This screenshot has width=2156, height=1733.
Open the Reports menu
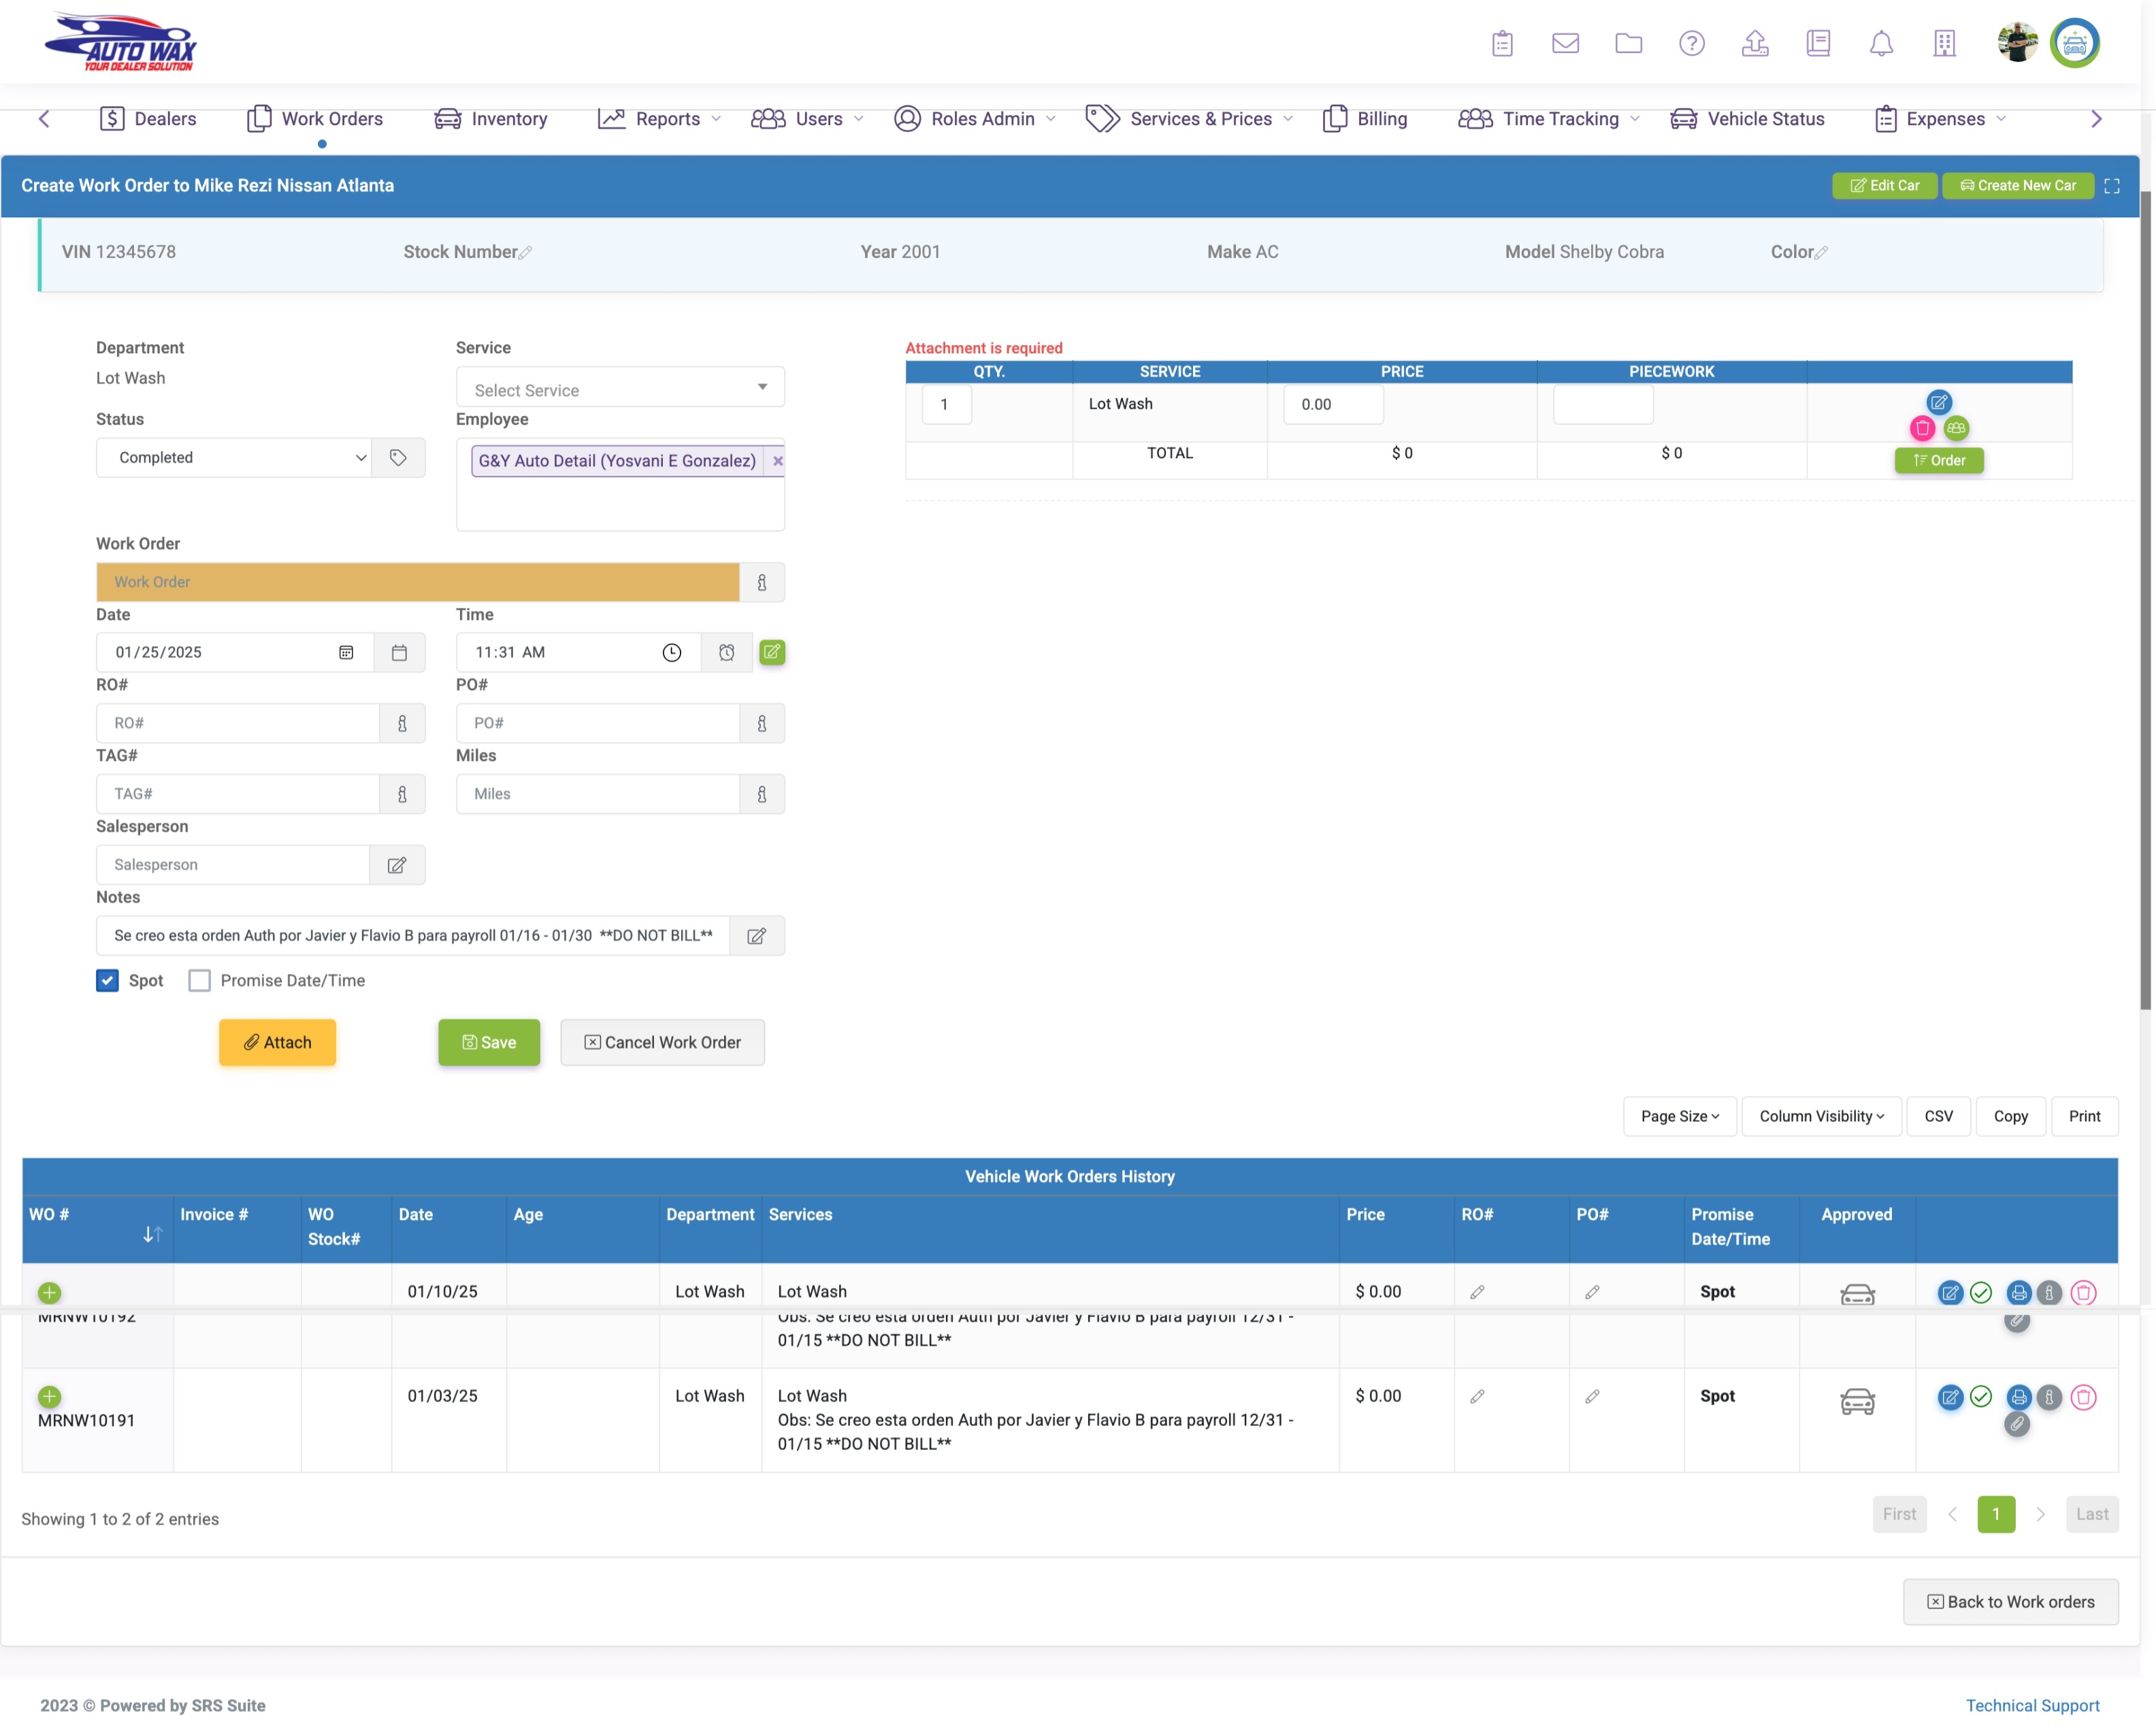click(659, 119)
